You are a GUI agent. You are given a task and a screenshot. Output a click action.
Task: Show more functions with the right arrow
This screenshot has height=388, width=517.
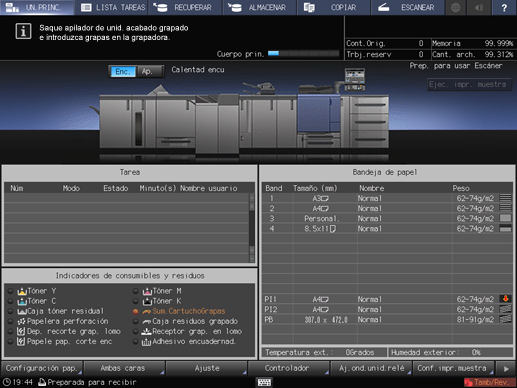point(506,369)
